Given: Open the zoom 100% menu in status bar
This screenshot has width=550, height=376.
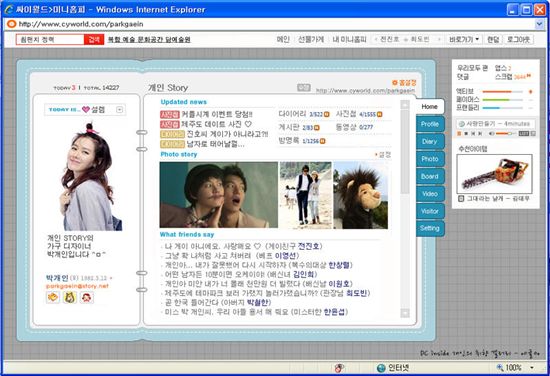Looking at the screenshot, I should 532,368.
